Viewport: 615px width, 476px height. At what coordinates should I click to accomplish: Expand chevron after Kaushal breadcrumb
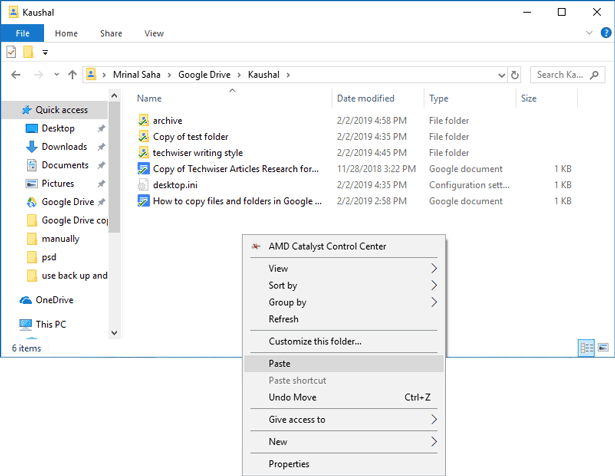click(288, 75)
